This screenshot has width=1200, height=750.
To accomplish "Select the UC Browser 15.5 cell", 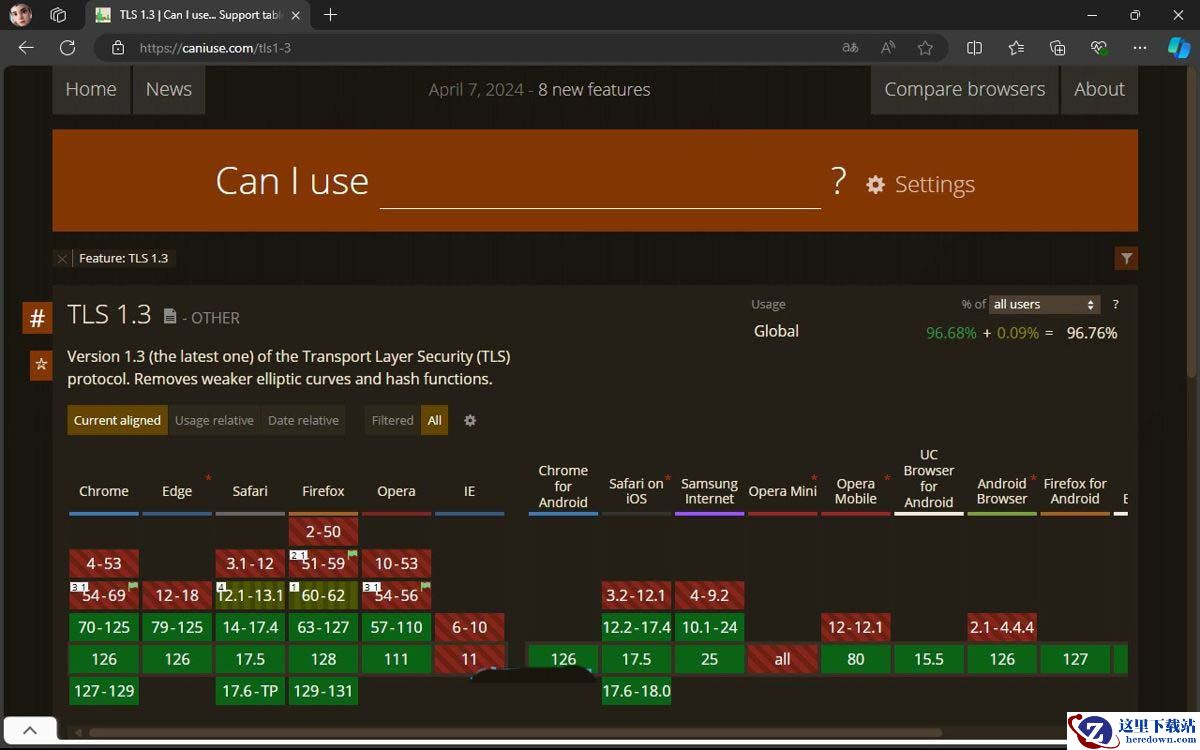I will [928, 659].
